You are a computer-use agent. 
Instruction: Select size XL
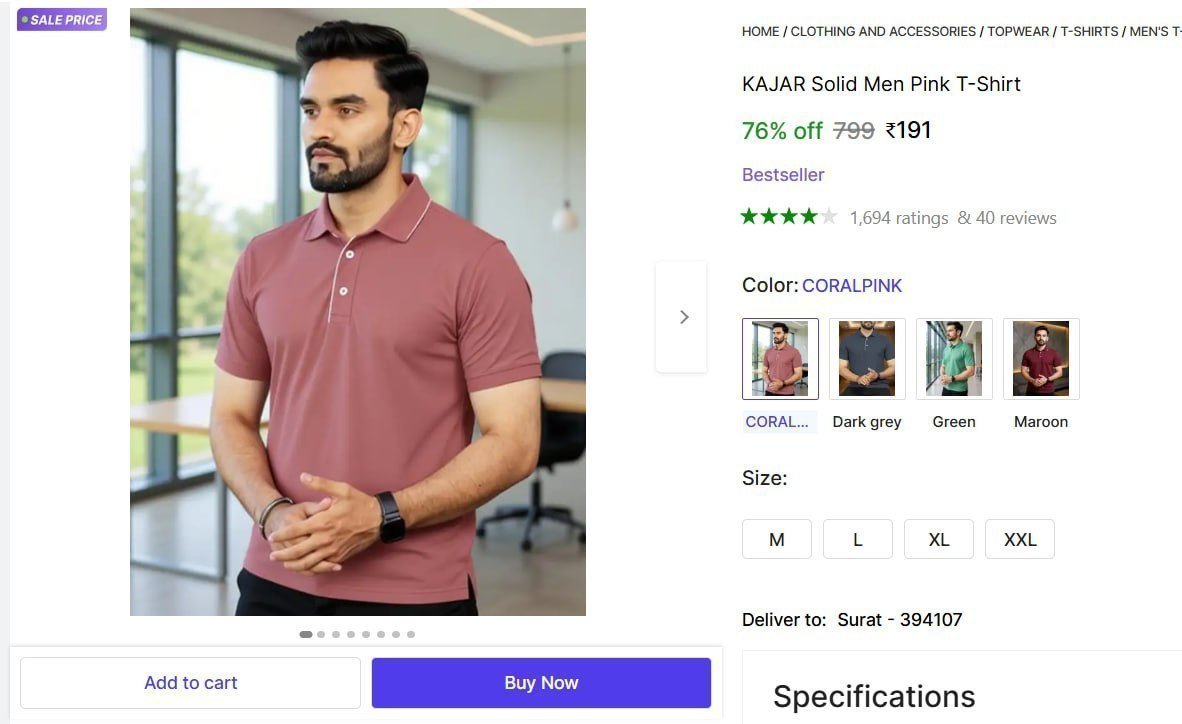point(938,539)
